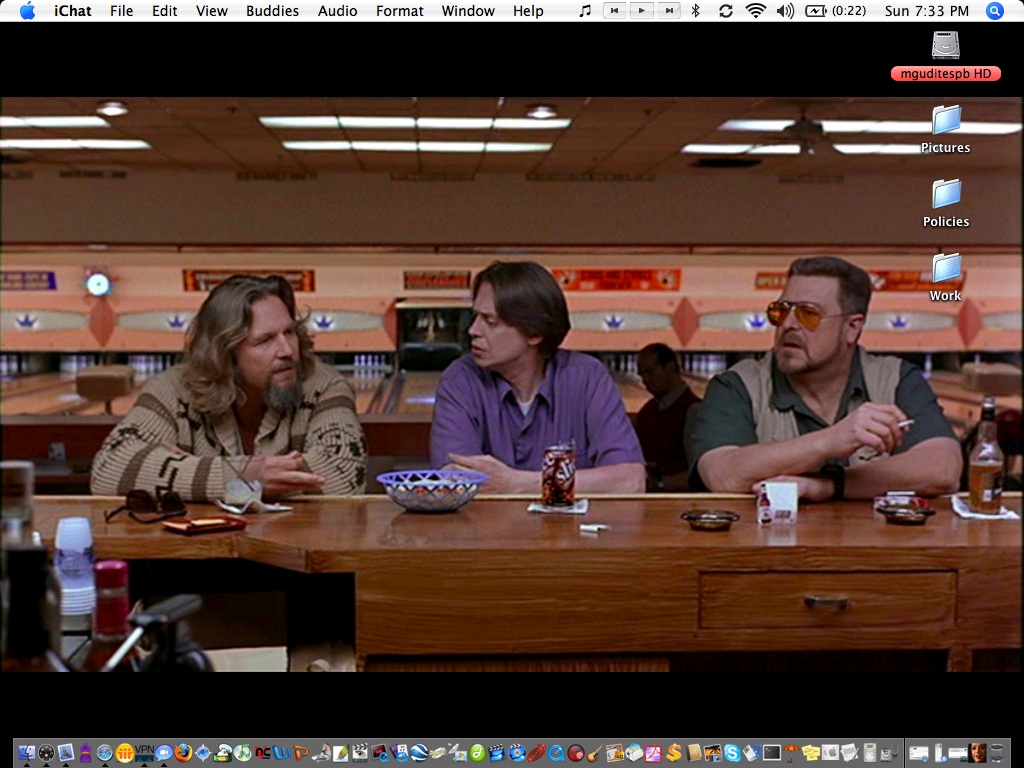Open Mail stamp icon in Dock
This screenshot has width=1024, height=768.
[66, 752]
